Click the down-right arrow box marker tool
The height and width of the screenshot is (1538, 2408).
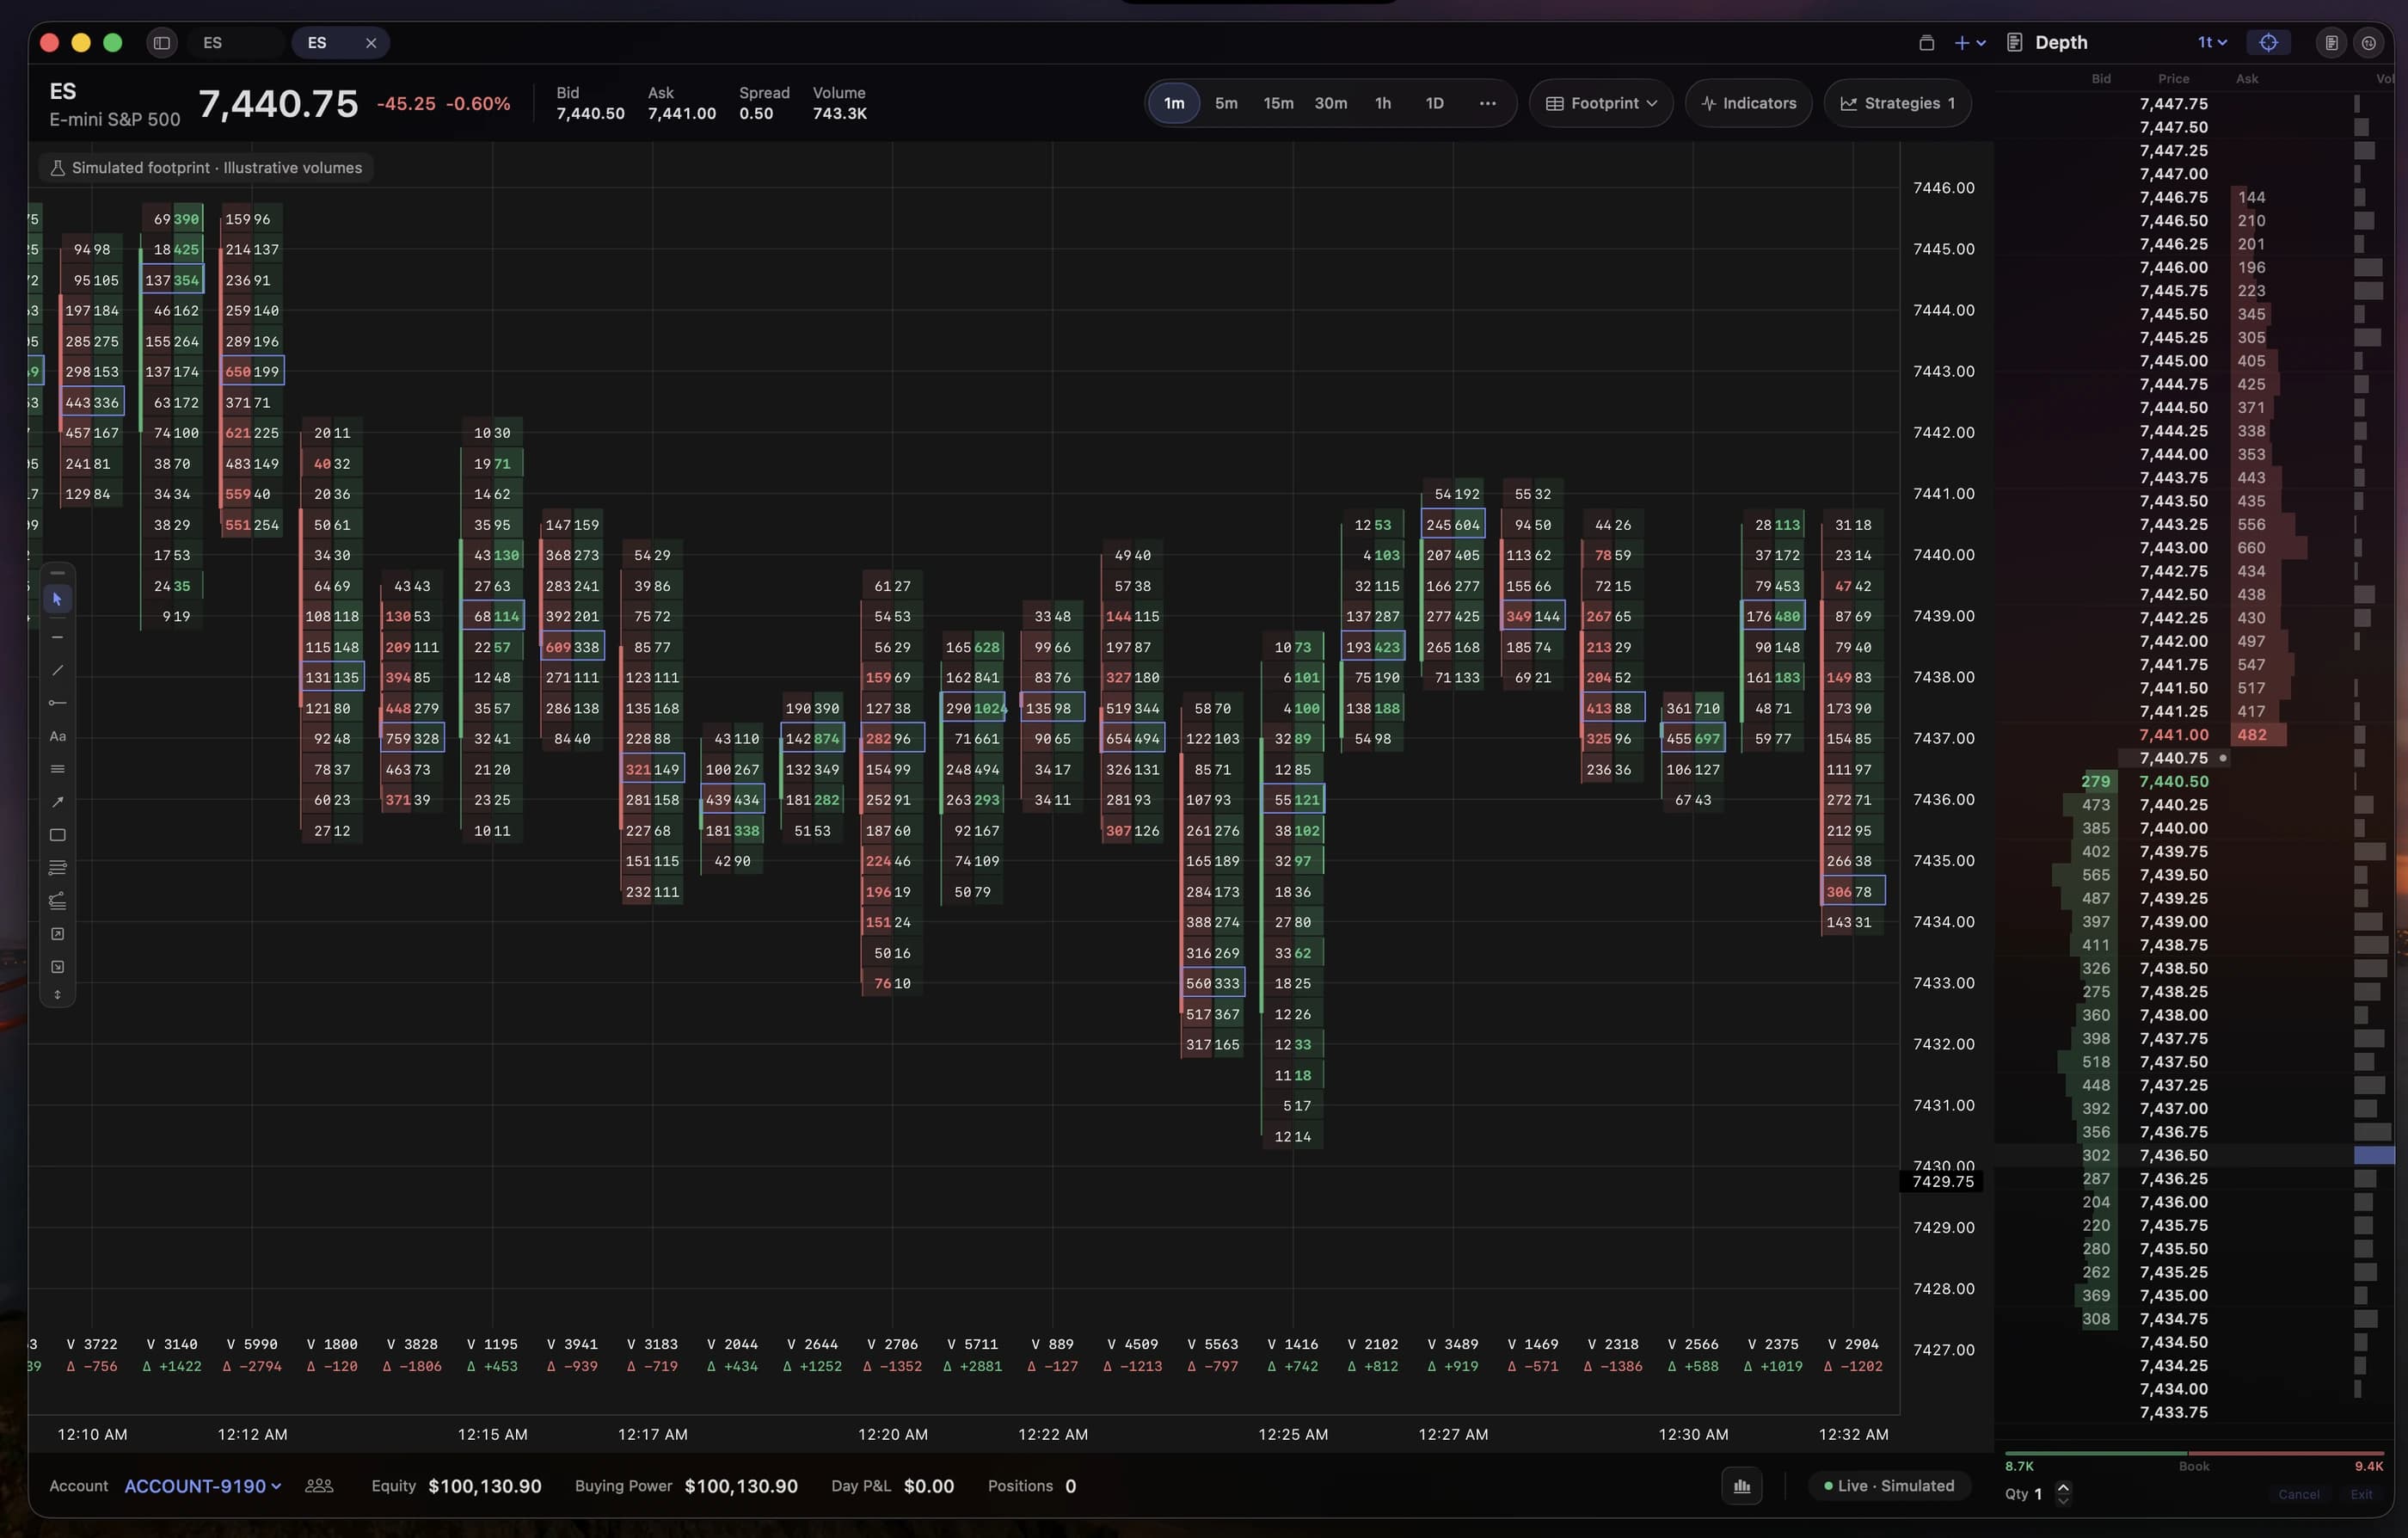[57, 967]
